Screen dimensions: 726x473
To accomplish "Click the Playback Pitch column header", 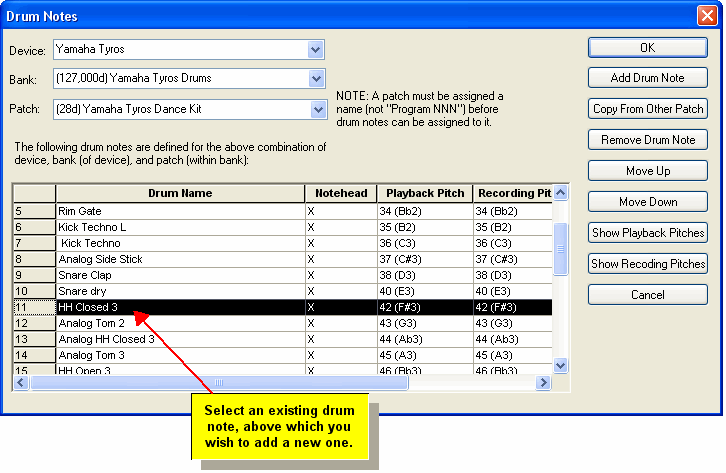I will click(x=424, y=193).
